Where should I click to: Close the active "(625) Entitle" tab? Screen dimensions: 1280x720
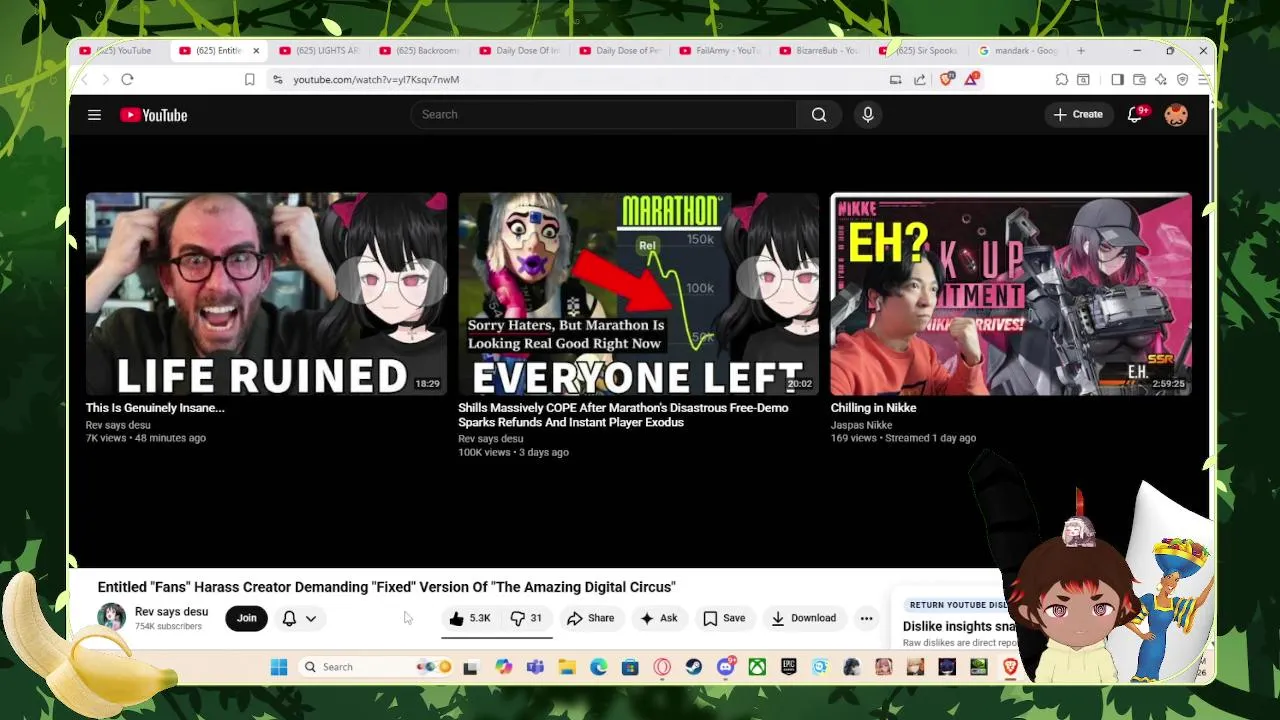(x=256, y=51)
